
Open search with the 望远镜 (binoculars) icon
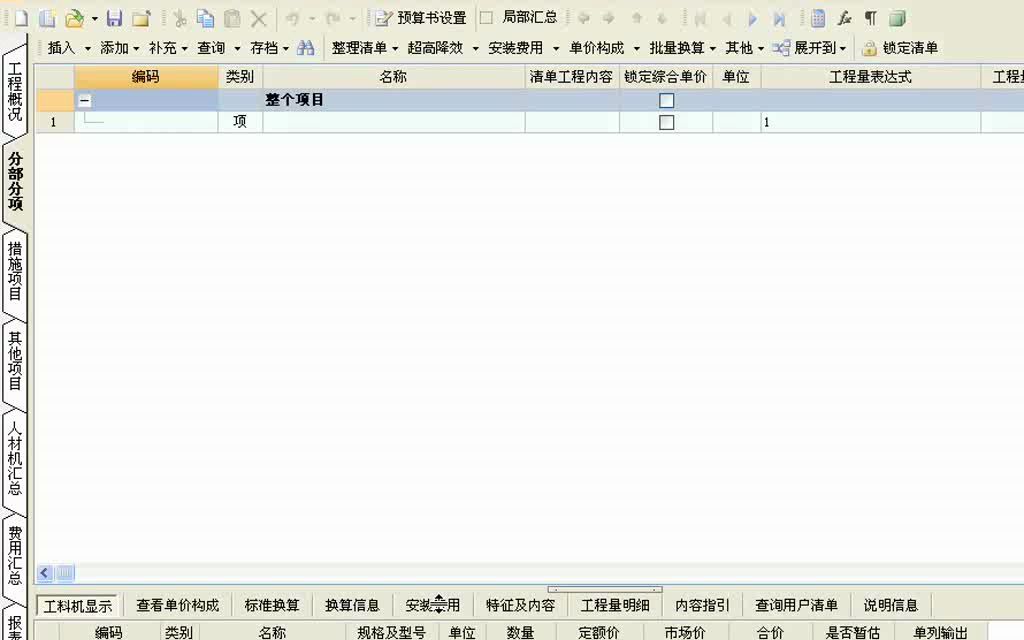(x=307, y=47)
